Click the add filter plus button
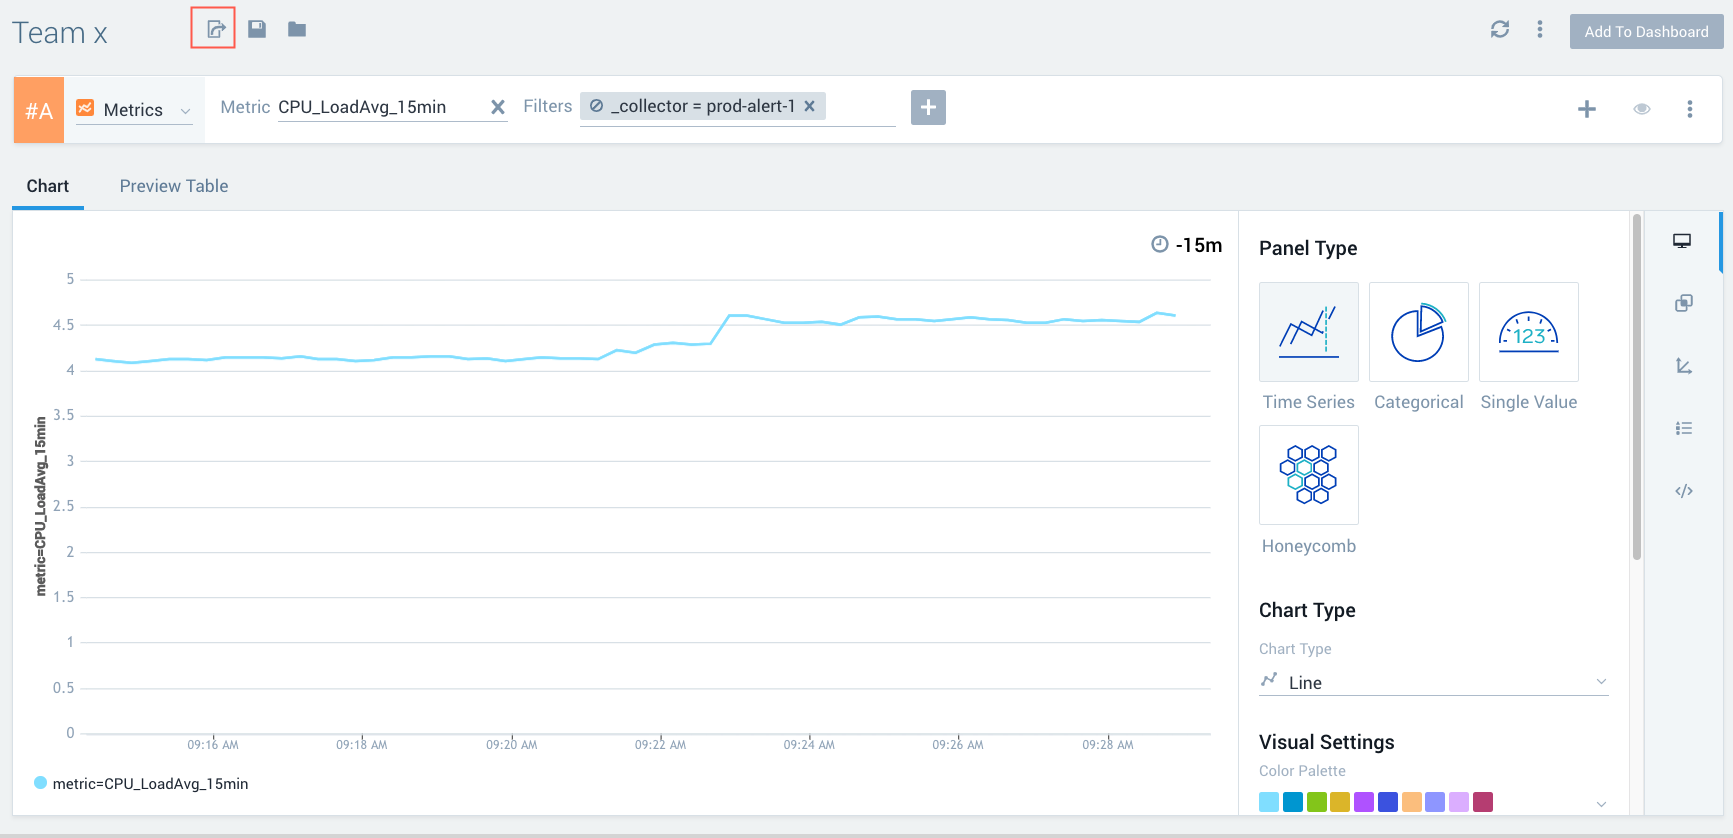Image resolution: width=1733 pixels, height=838 pixels. (927, 107)
